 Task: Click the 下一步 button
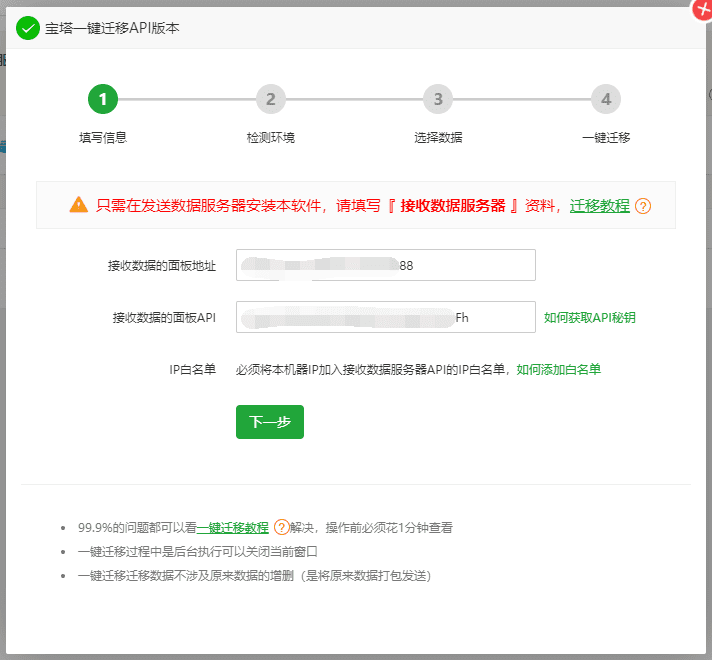[270, 422]
